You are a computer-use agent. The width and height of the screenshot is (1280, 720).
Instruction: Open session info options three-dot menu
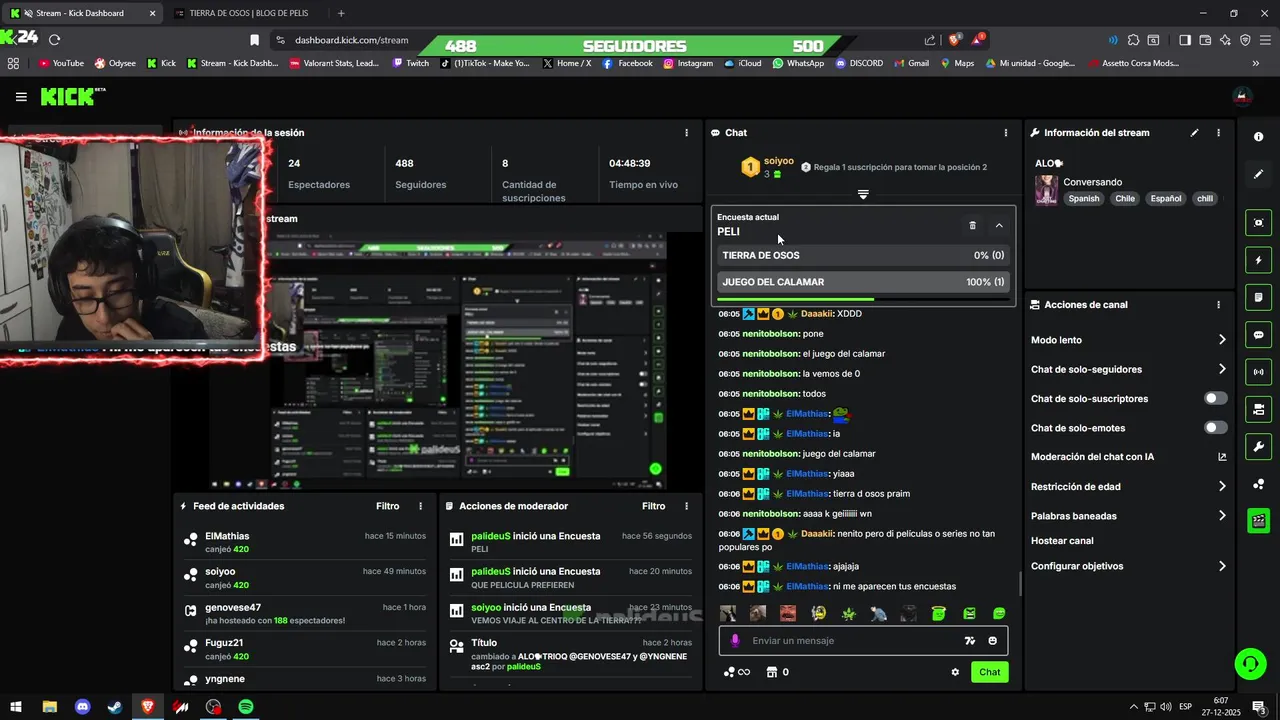point(686,133)
